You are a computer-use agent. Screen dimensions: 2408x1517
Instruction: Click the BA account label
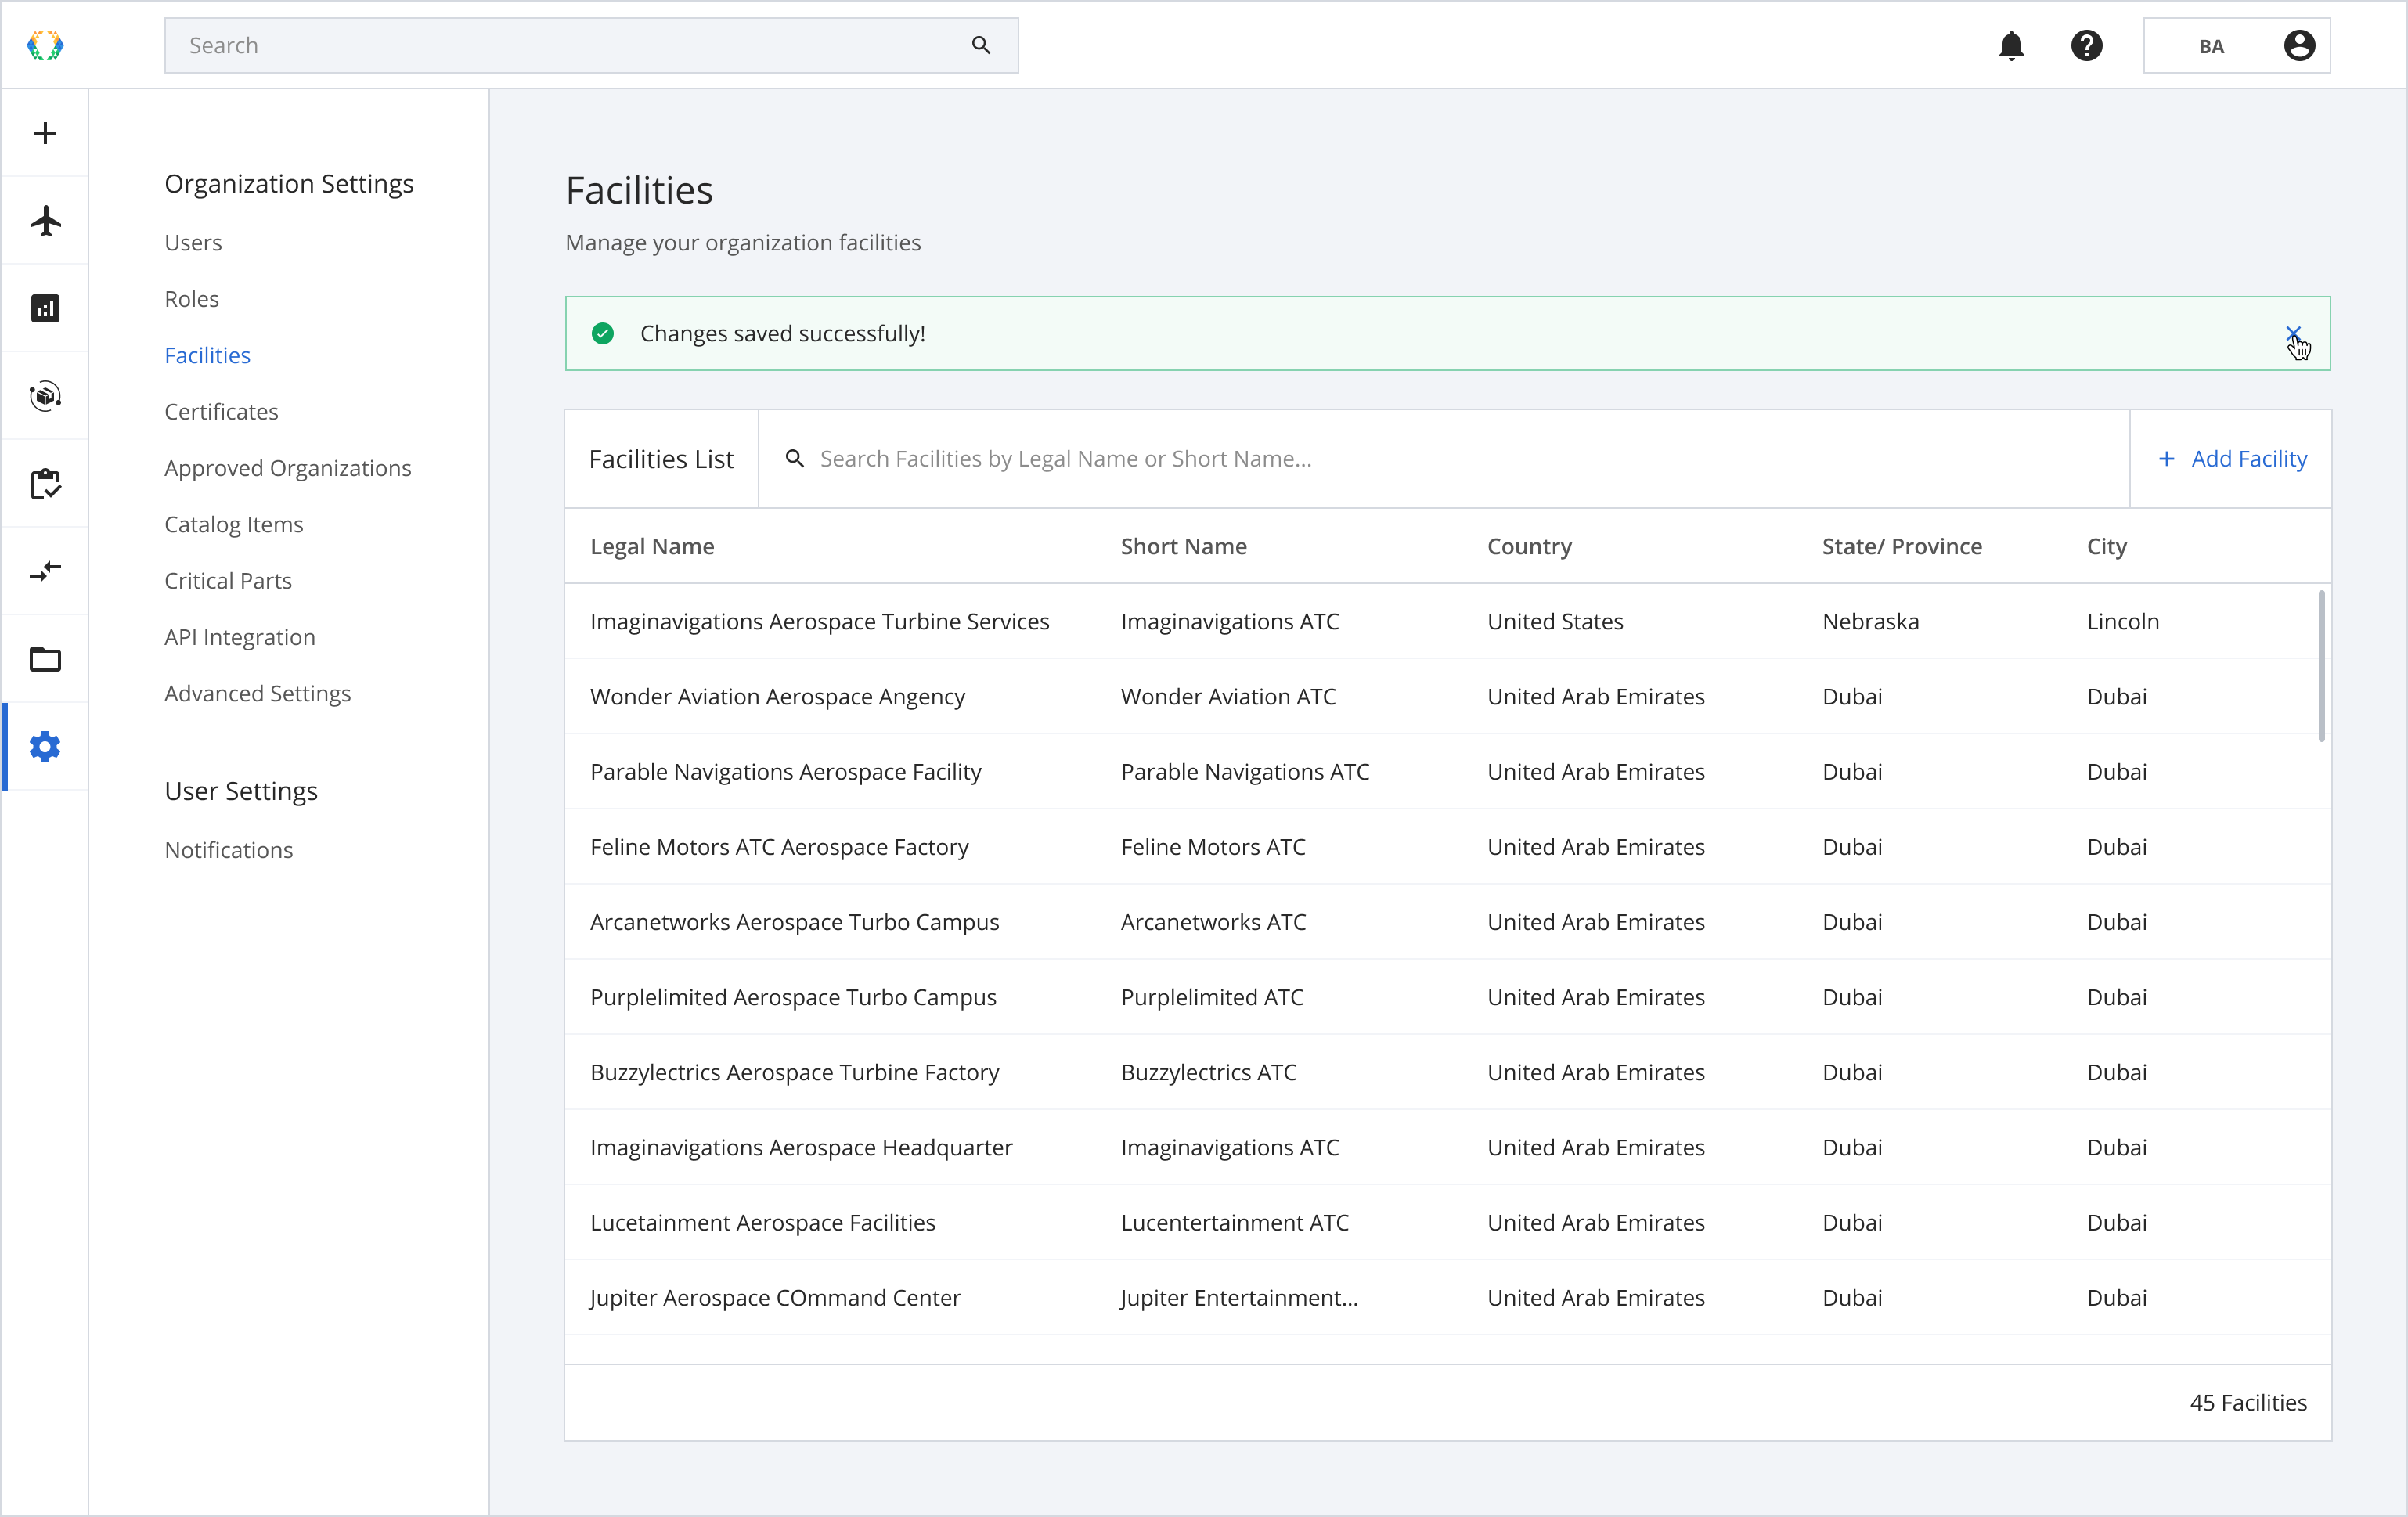[x=2212, y=46]
